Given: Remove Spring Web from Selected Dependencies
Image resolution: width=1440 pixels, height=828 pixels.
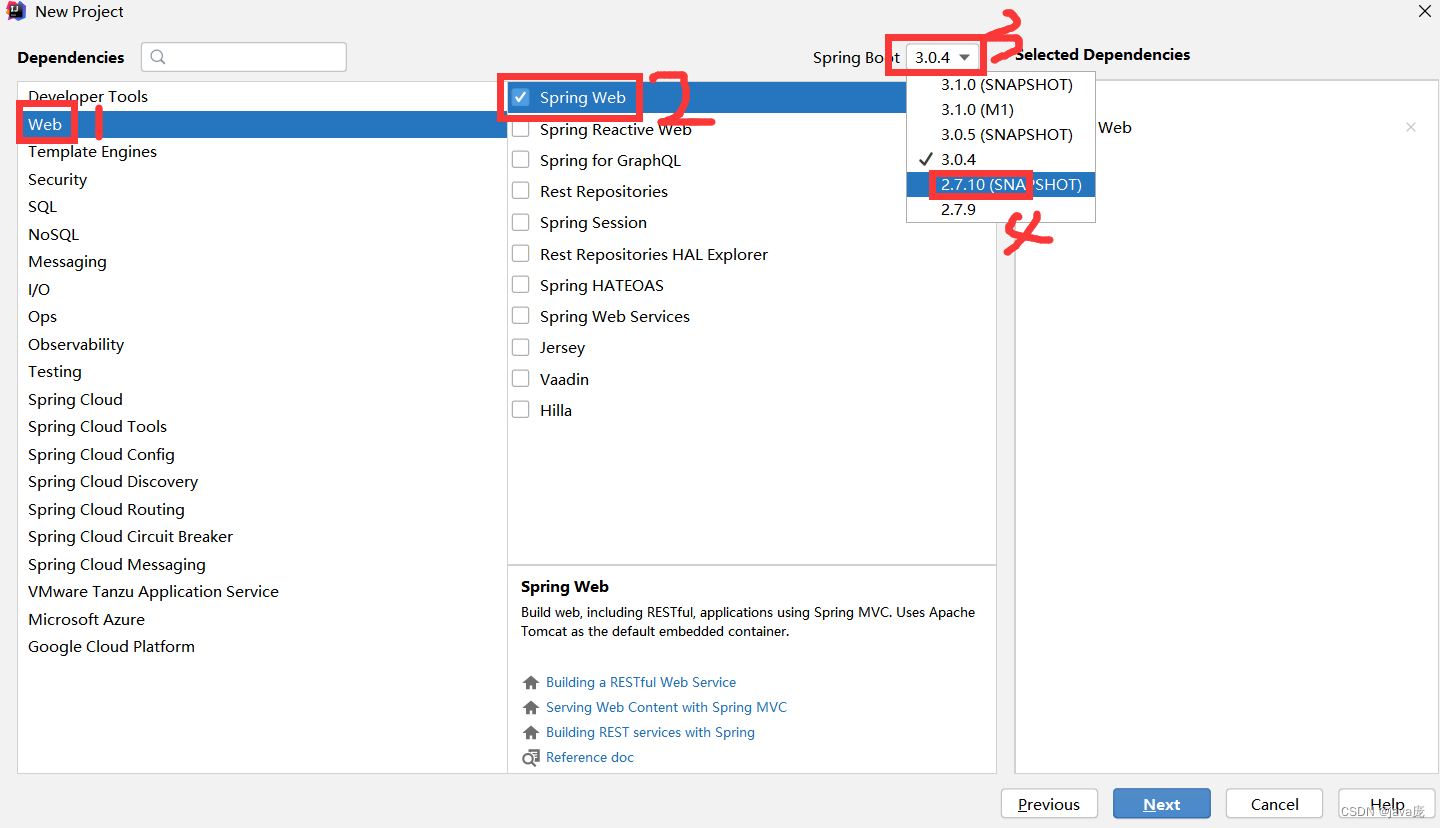Looking at the screenshot, I should point(1411,127).
